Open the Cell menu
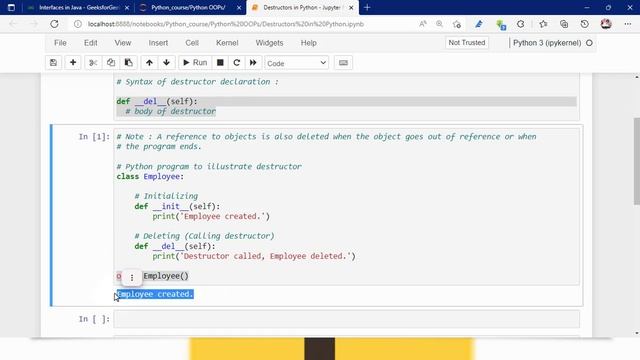This screenshot has height=360, width=640. tap(192, 43)
